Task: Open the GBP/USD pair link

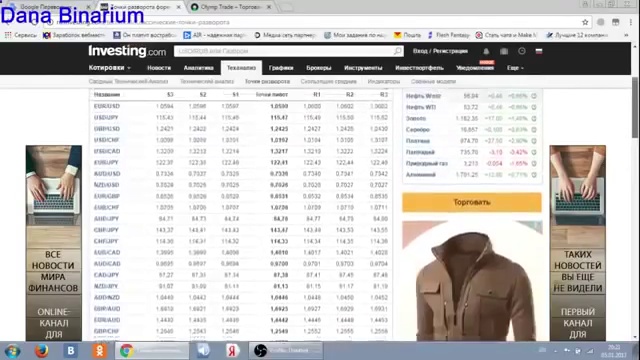Action: [x=107, y=129]
